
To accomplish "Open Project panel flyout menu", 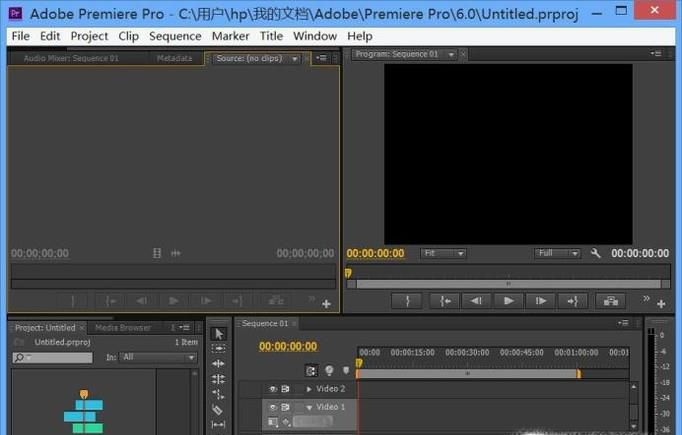I will [x=184, y=327].
